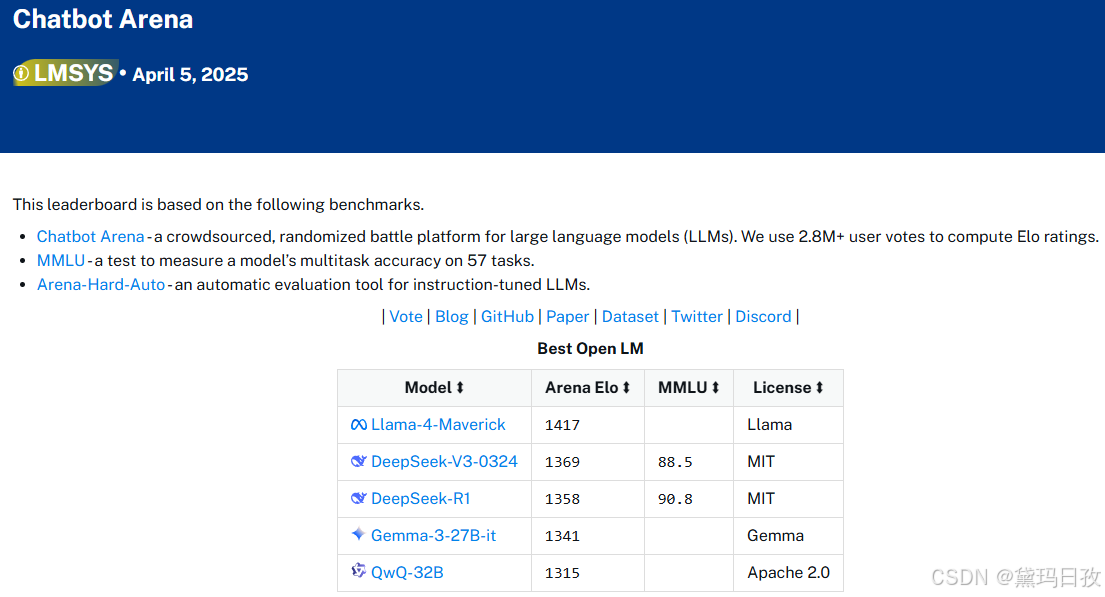1105x597 pixels.
Task: Visit the GitHub link
Action: tap(507, 316)
